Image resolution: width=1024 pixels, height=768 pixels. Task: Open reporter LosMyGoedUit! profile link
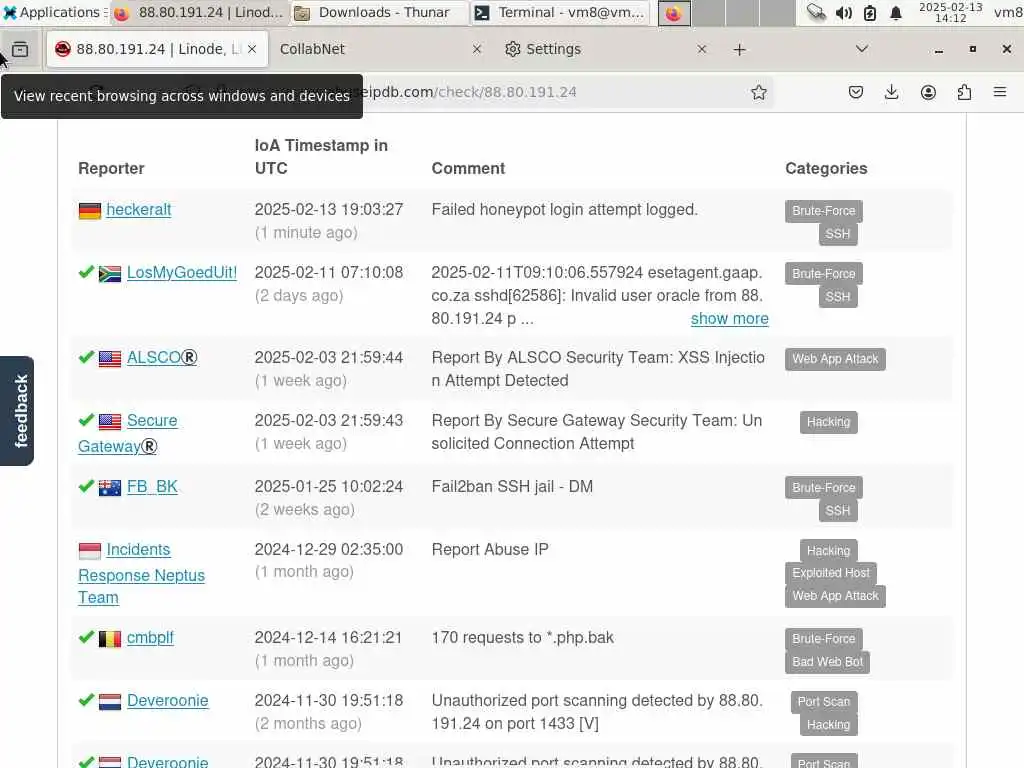[182, 272]
